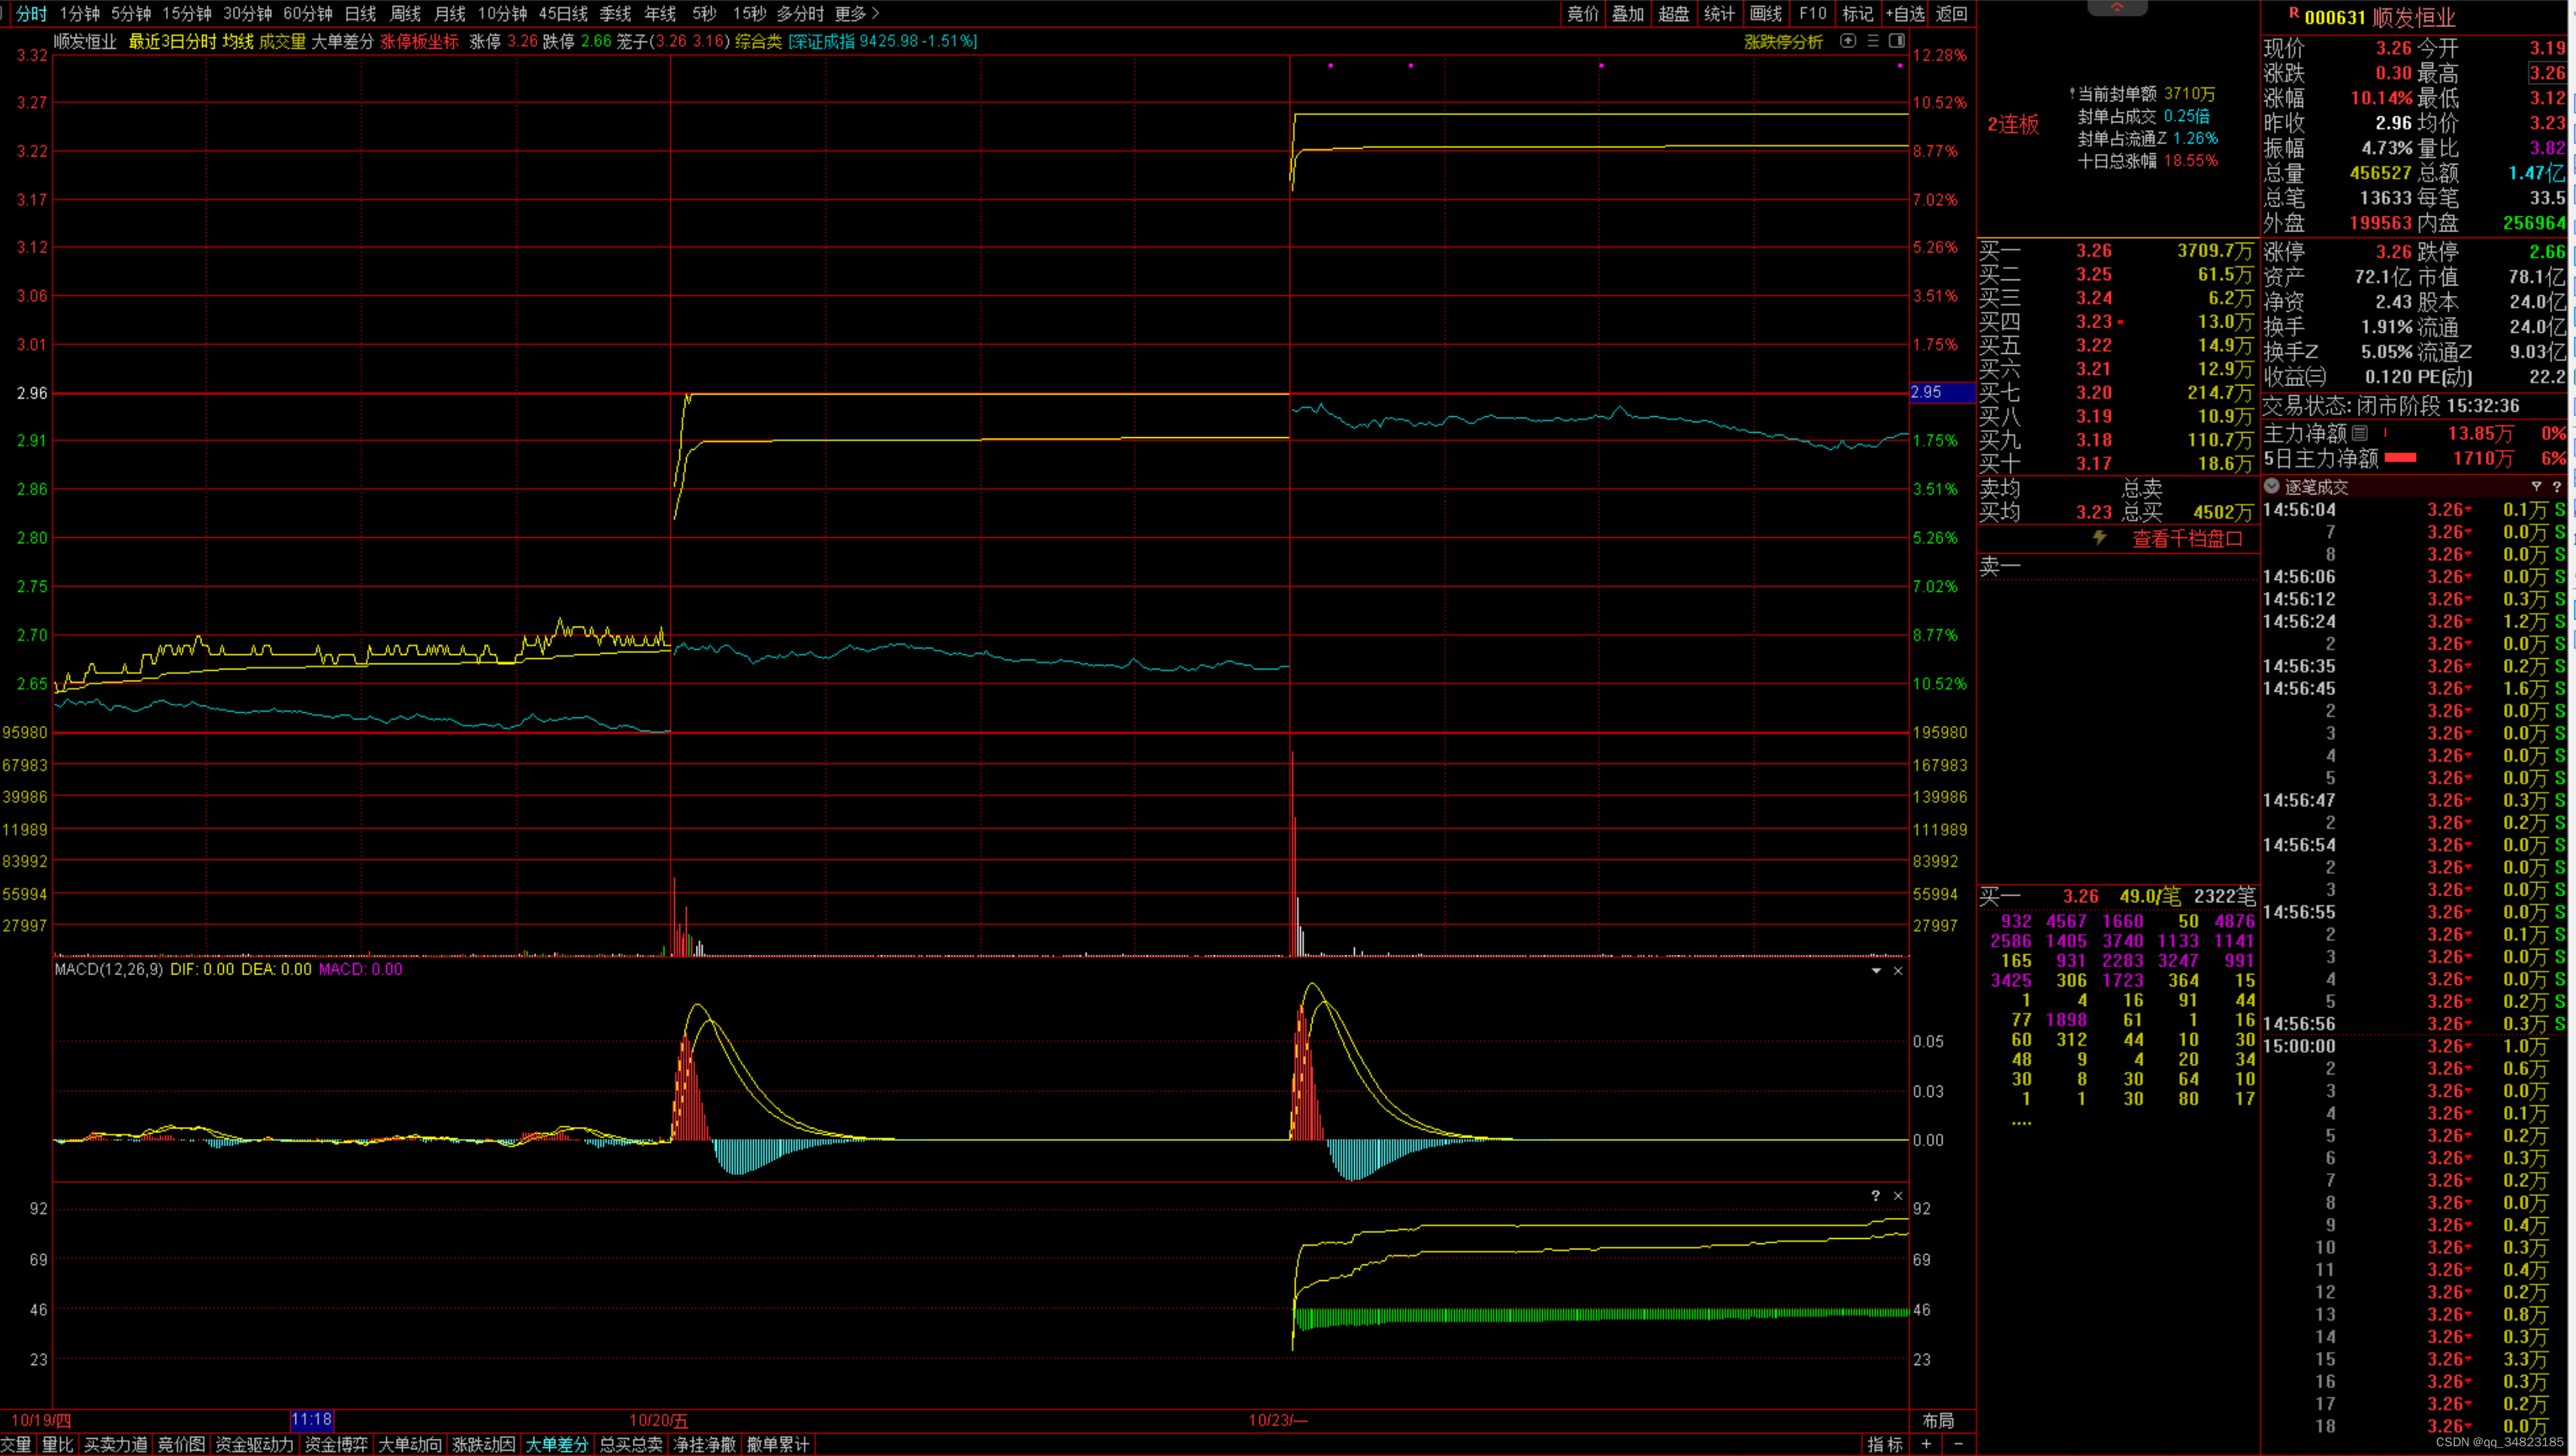The width and height of the screenshot is (2576, 1456).
Task: Open the MACD pane dropdown triangle
Action: click(x=1876, y=970)
